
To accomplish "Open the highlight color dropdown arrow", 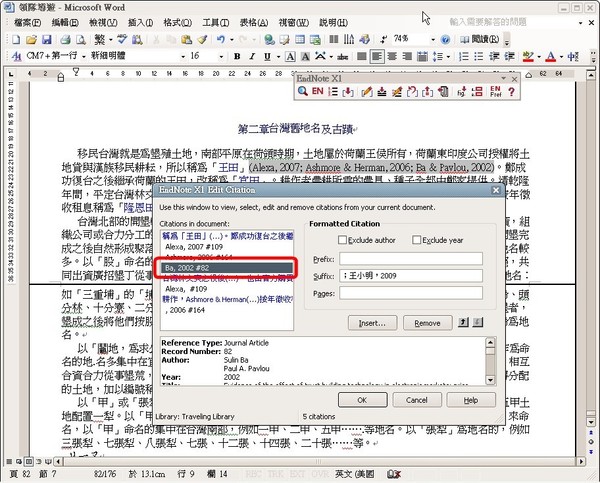I will (x=539, y=57).
